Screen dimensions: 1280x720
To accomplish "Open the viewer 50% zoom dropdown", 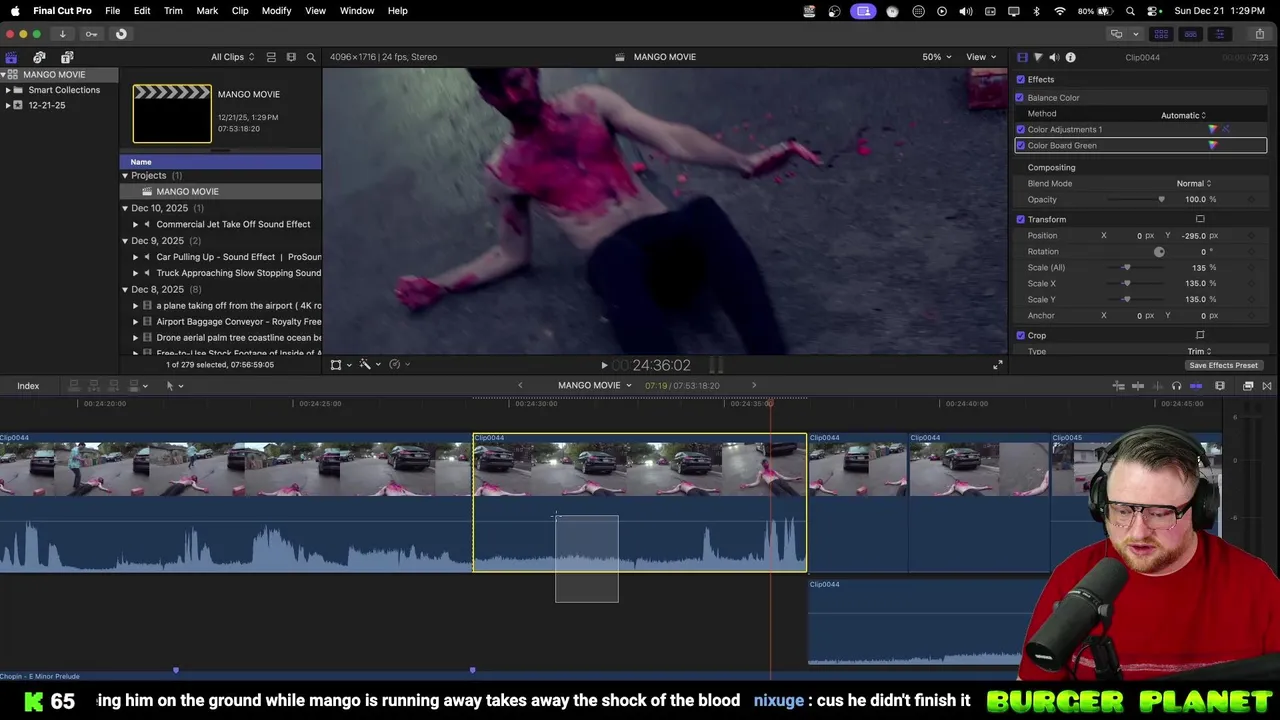I will 936,57.
